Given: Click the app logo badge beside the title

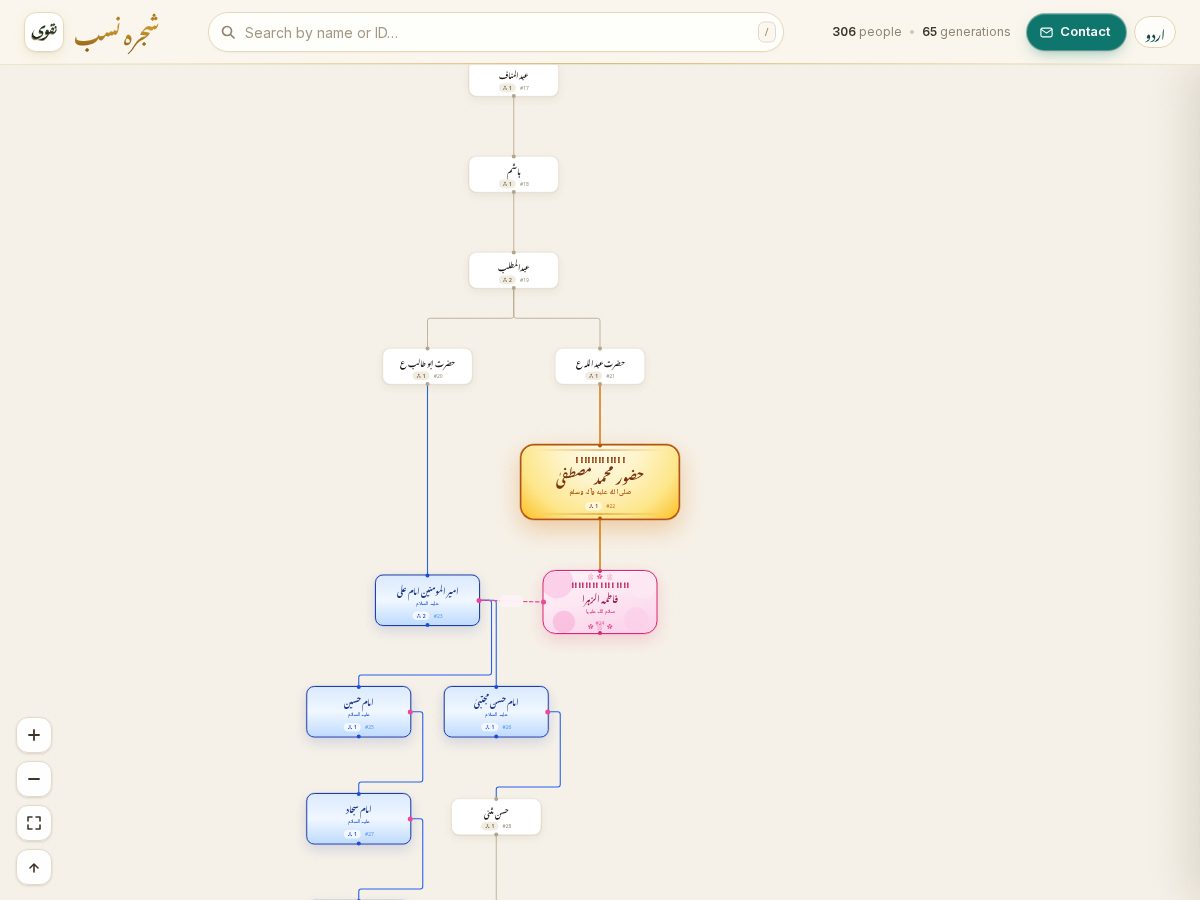Looking at the screenshot, I should pyautogui.click(x=44, y=32).
